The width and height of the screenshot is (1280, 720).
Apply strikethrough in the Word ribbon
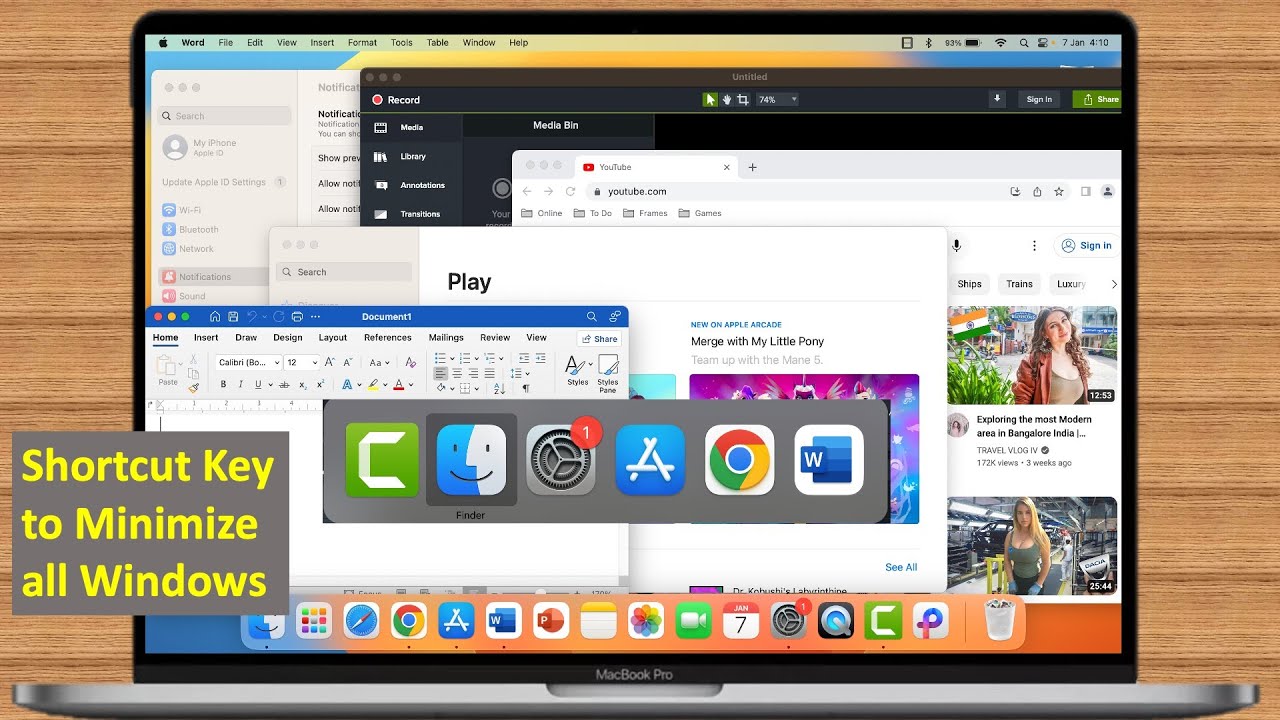[284, 384]
